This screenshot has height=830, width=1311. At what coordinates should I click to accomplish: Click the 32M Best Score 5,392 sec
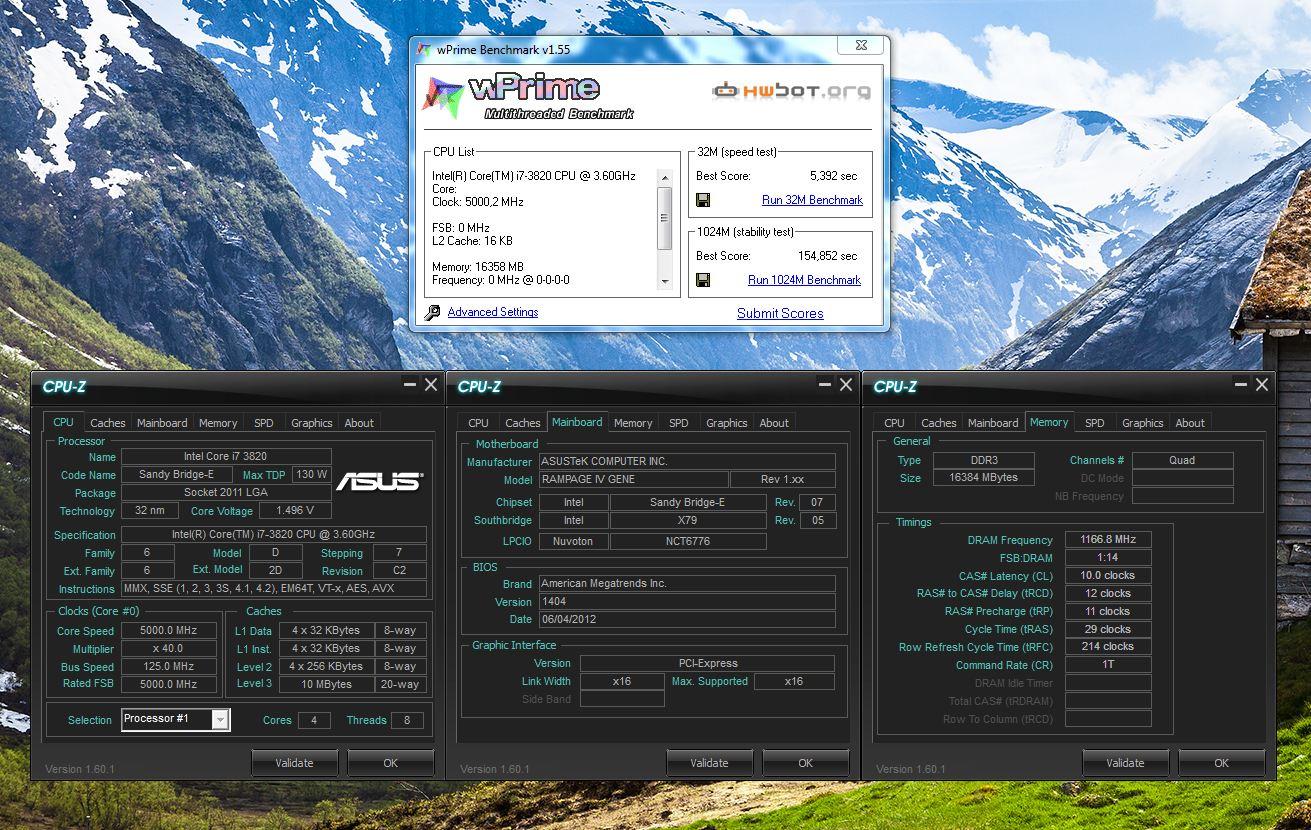(833, 176)
